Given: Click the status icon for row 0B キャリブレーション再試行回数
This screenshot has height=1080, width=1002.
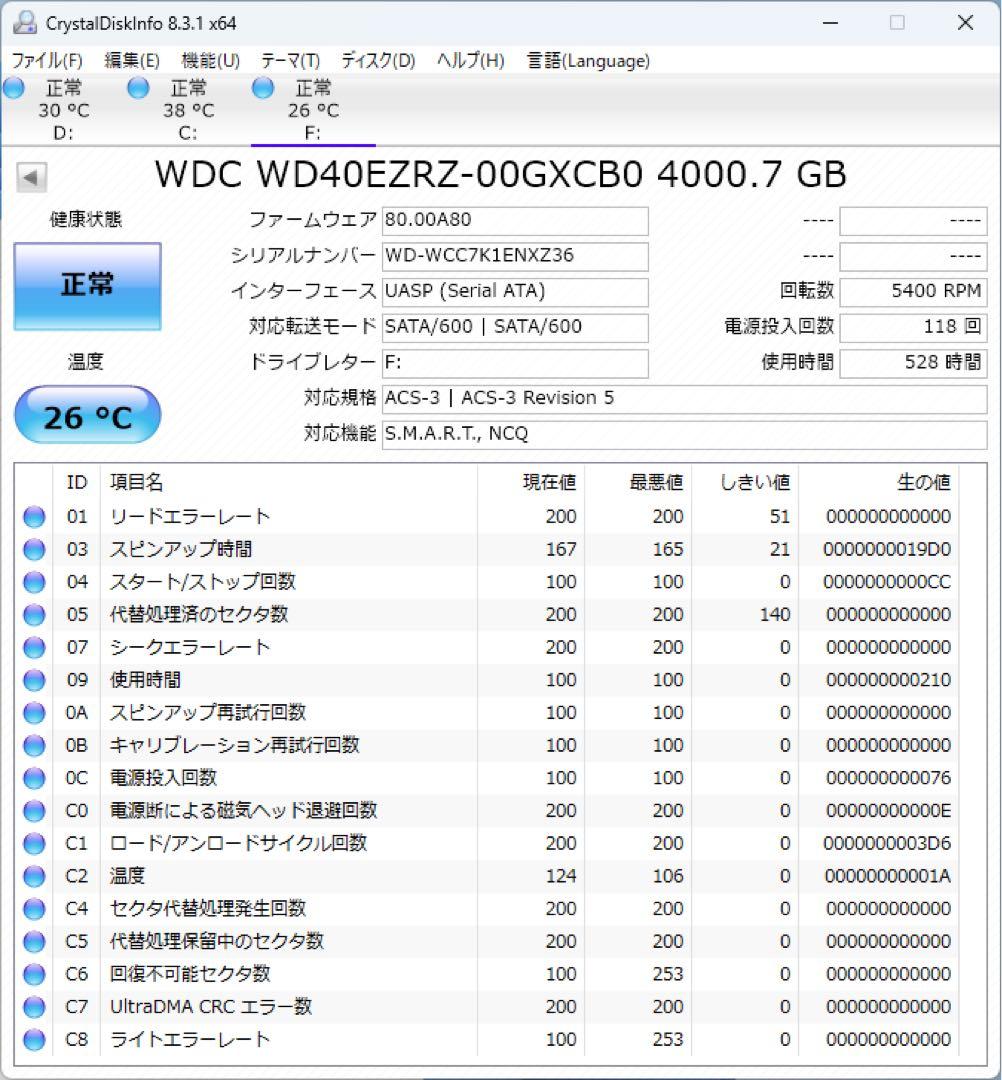Looking at the screenshot, I should point(34,746).
